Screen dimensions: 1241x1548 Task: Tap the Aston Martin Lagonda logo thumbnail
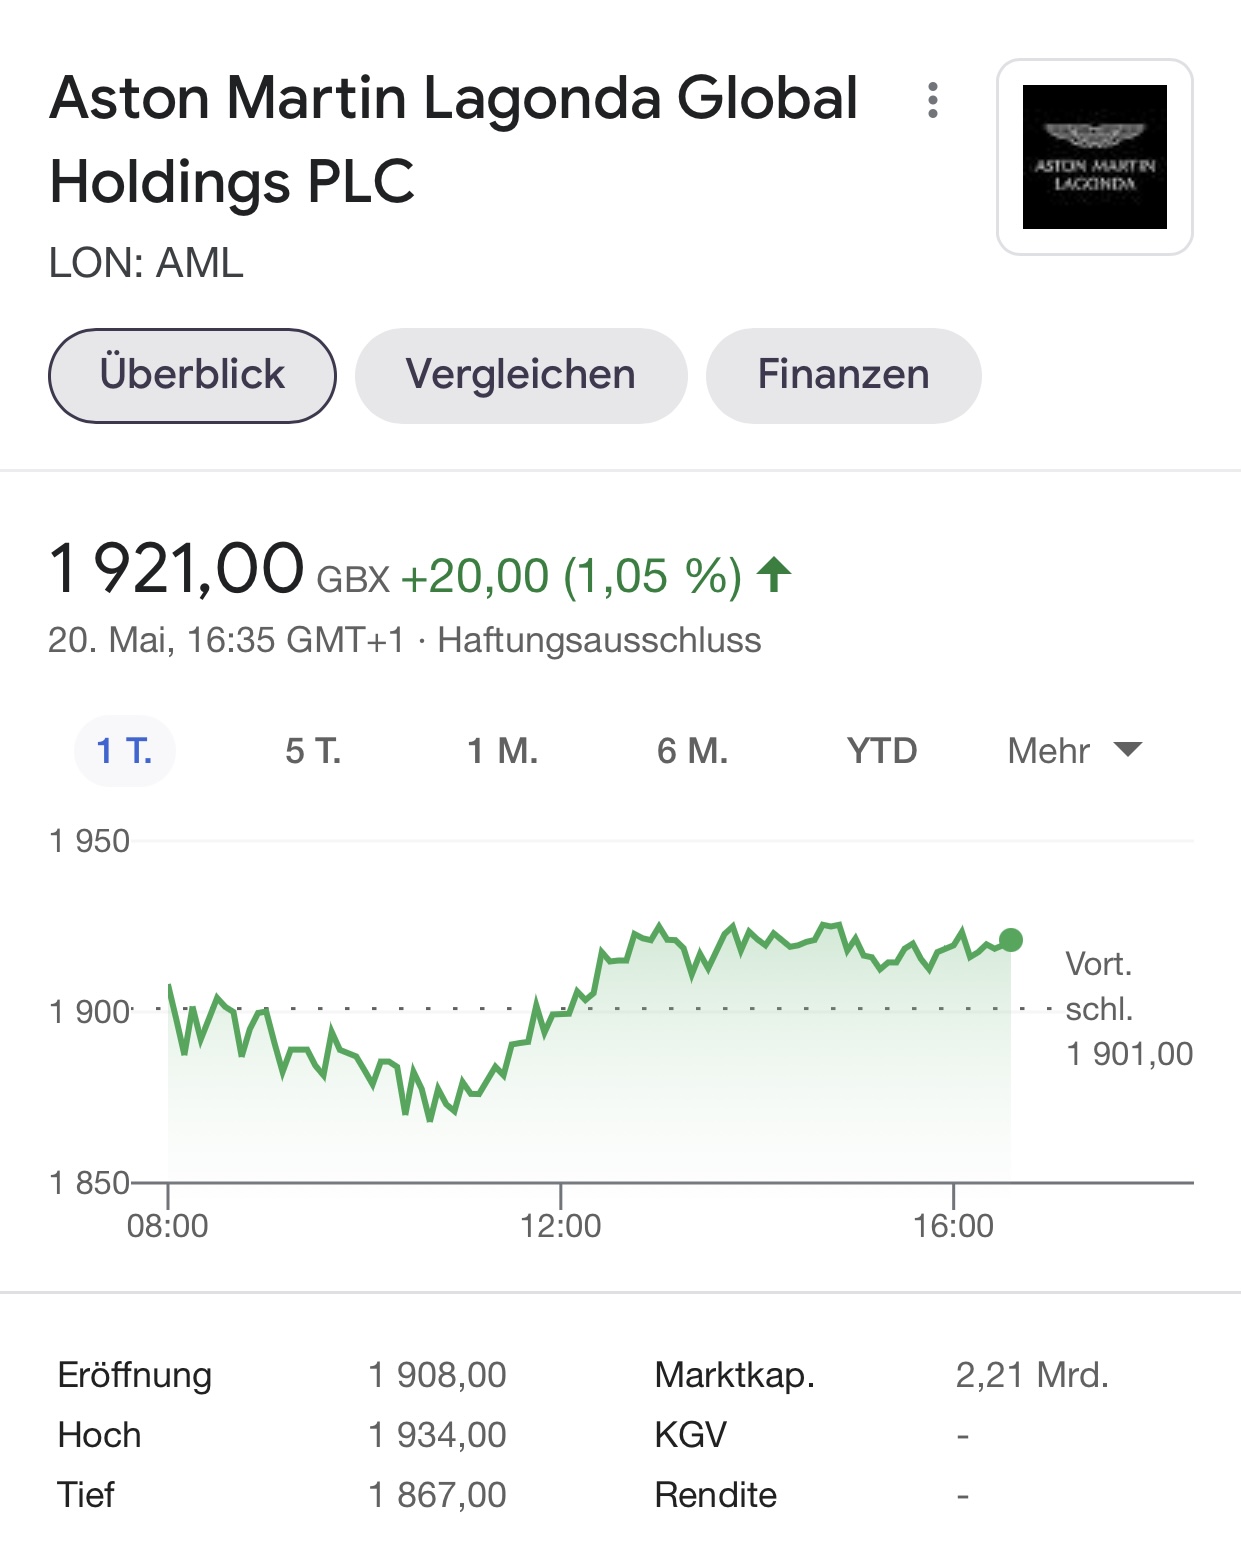1094,157
